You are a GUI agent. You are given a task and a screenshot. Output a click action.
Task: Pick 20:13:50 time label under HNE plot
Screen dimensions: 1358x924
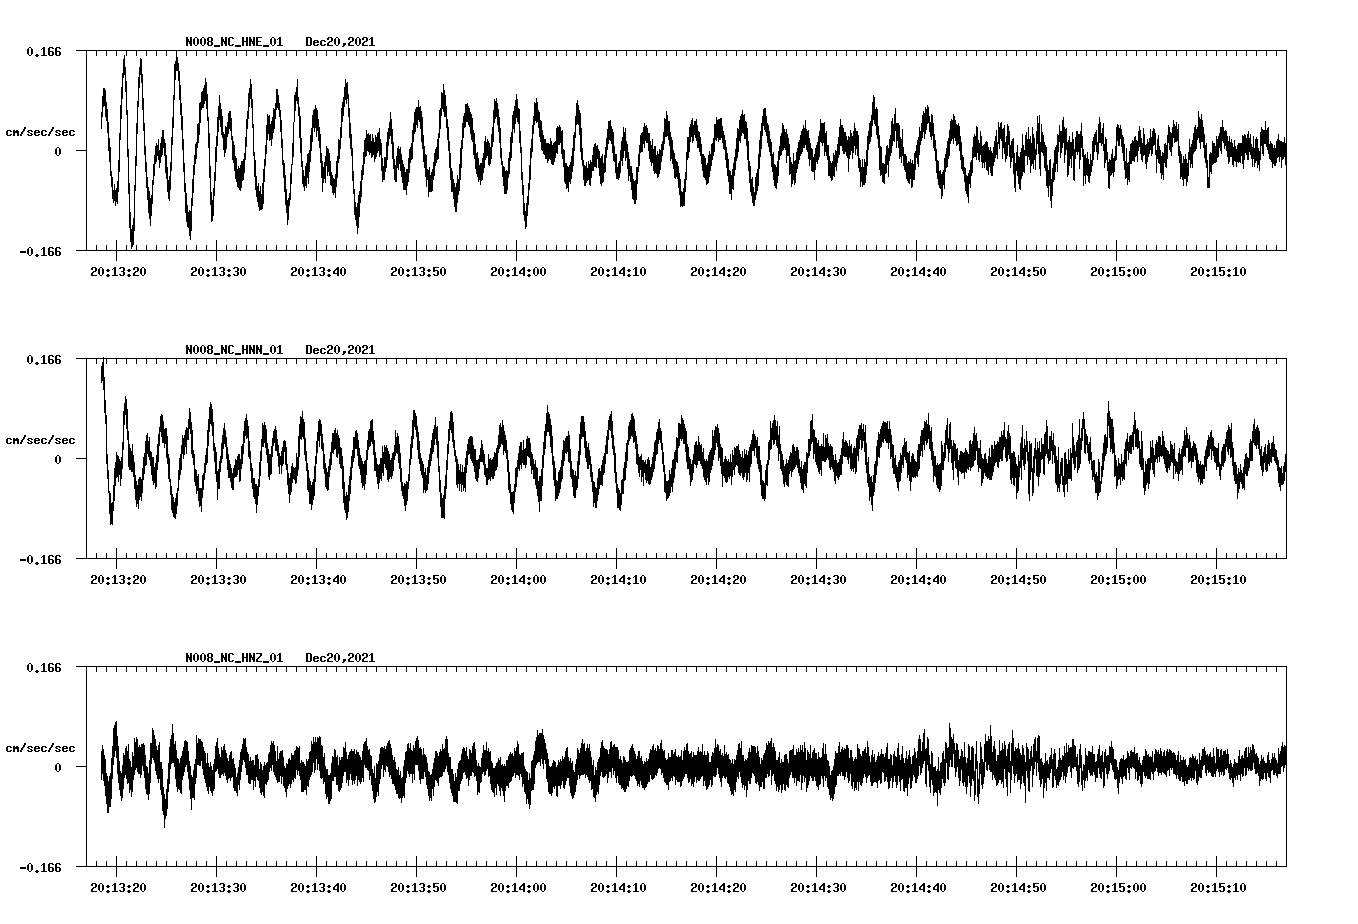coord(418,272)
